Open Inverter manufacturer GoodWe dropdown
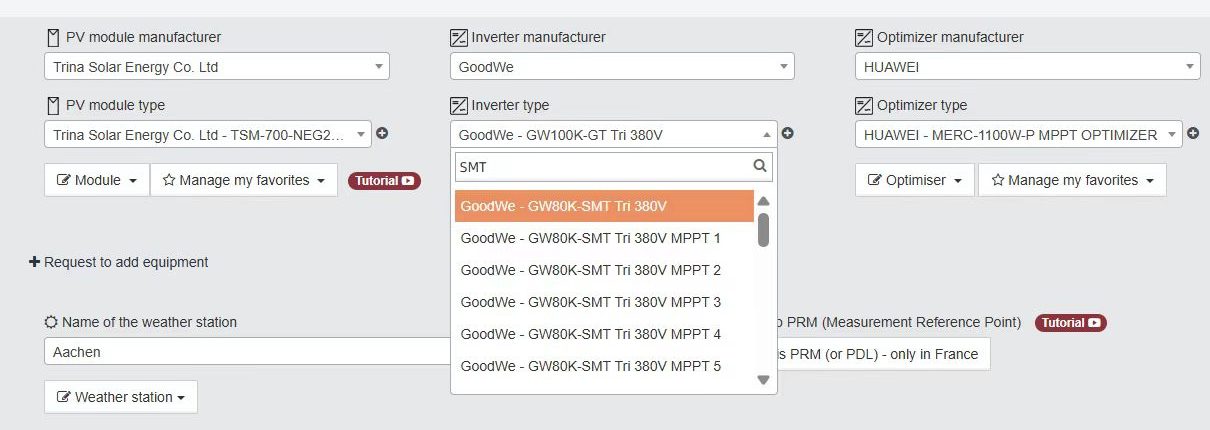 point(622,67)
